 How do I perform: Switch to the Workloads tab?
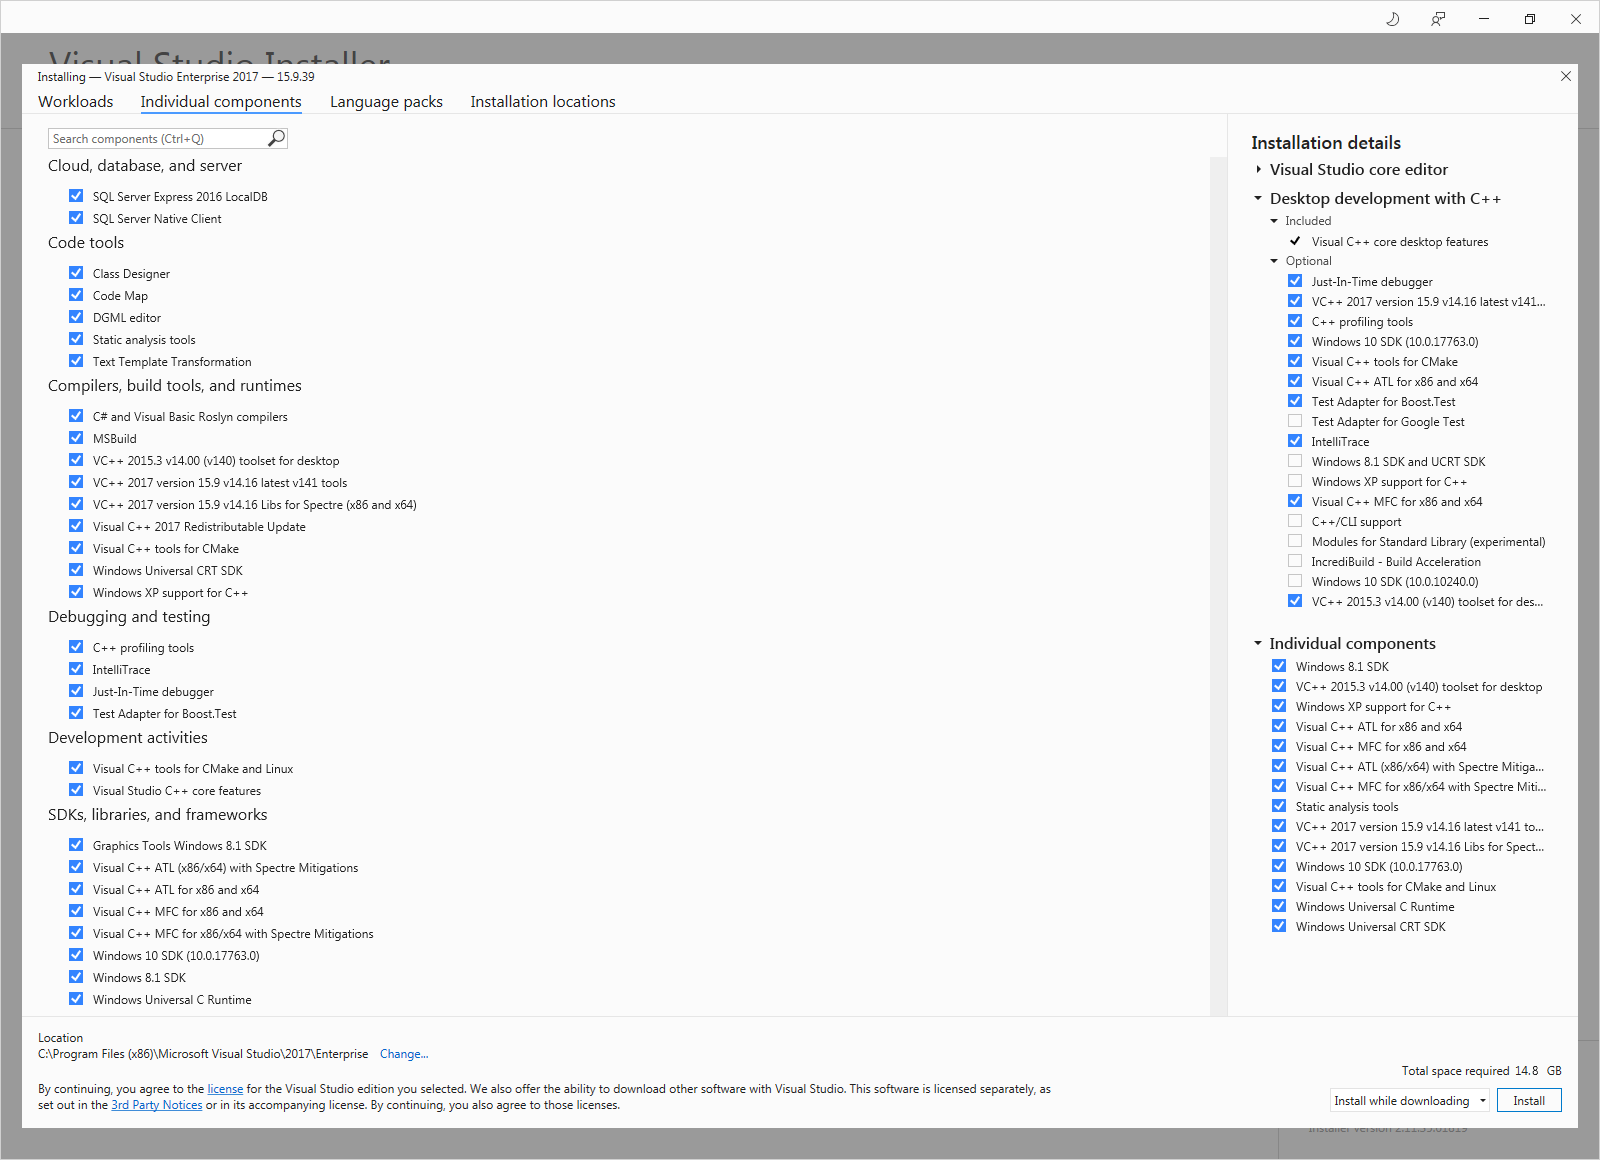click(75, 102)
